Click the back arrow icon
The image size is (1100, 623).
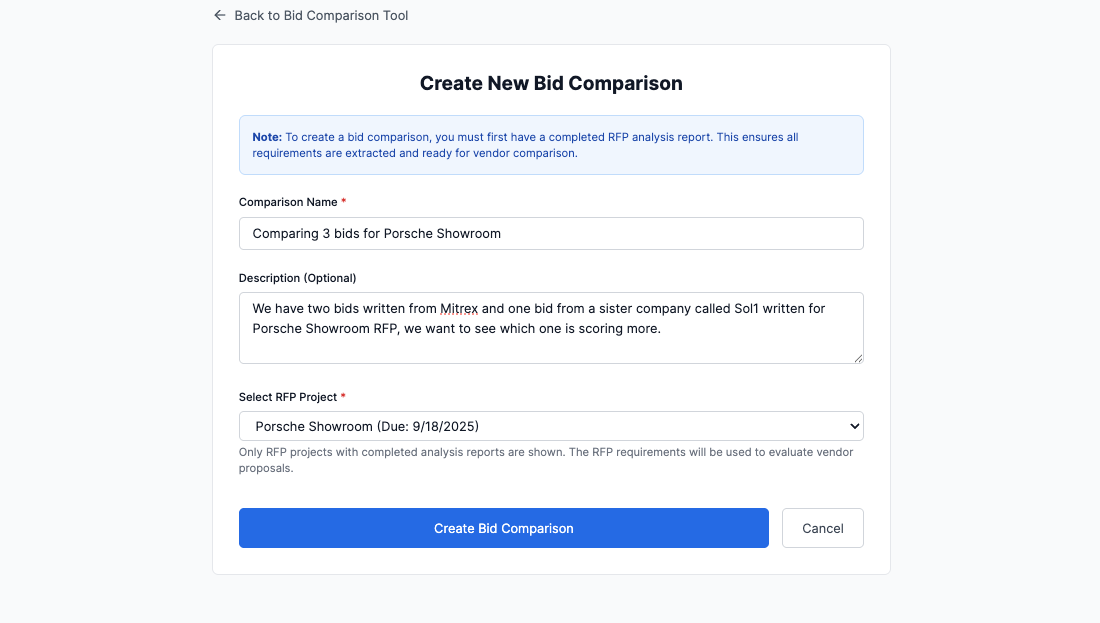[220, 16]
